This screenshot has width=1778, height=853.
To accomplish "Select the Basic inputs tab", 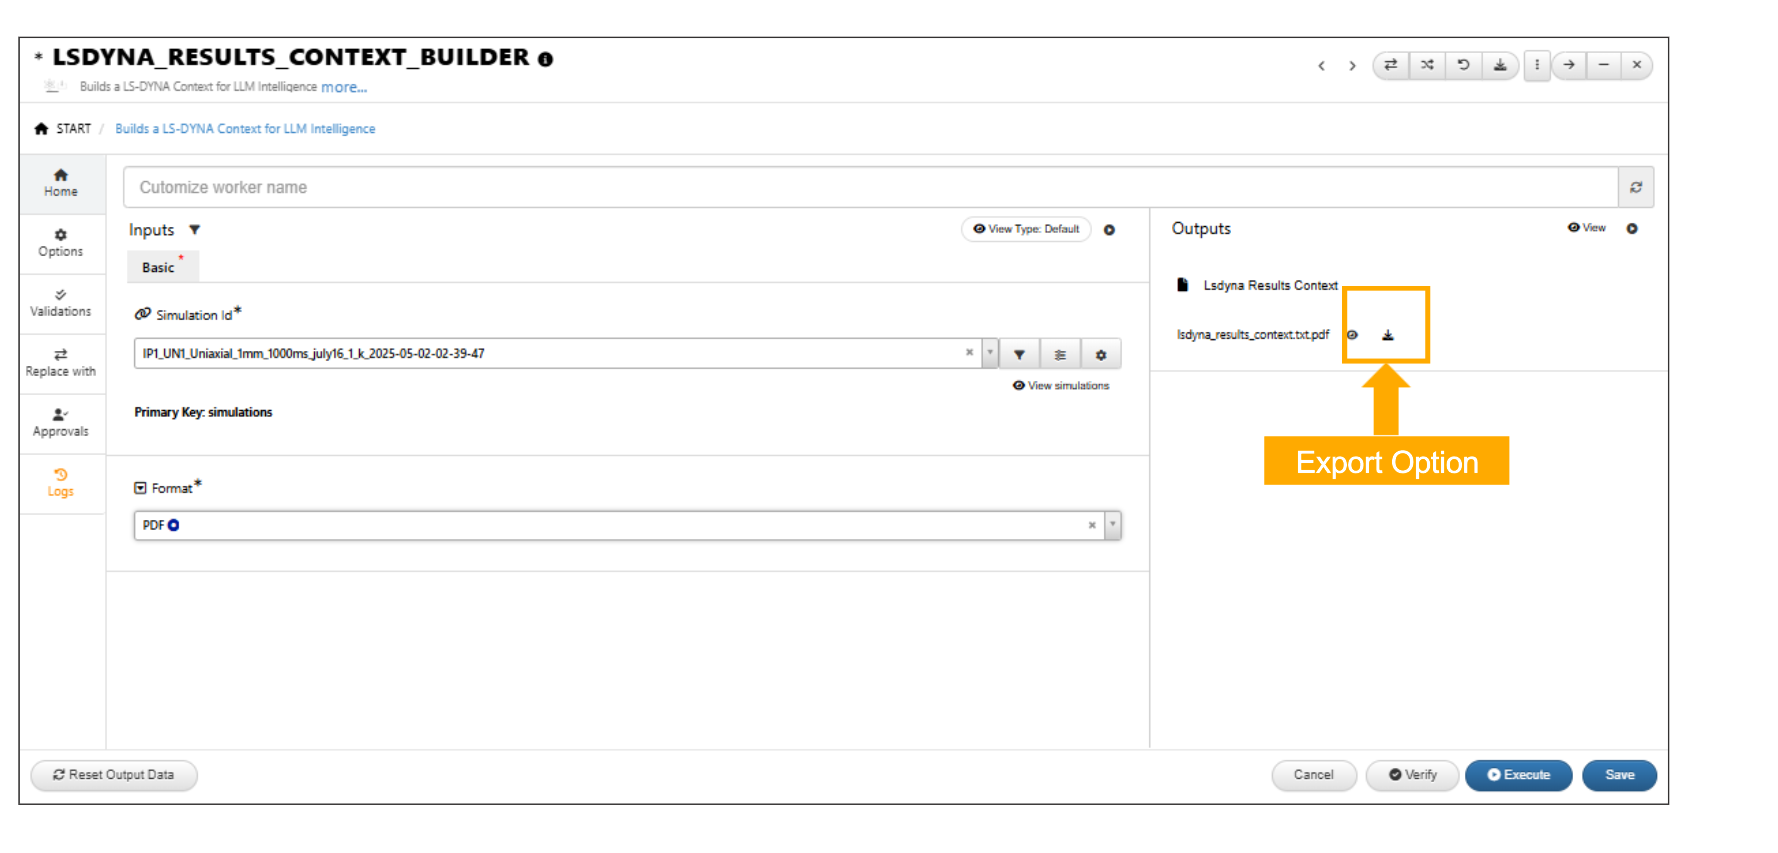I will (x=162, y=267).
